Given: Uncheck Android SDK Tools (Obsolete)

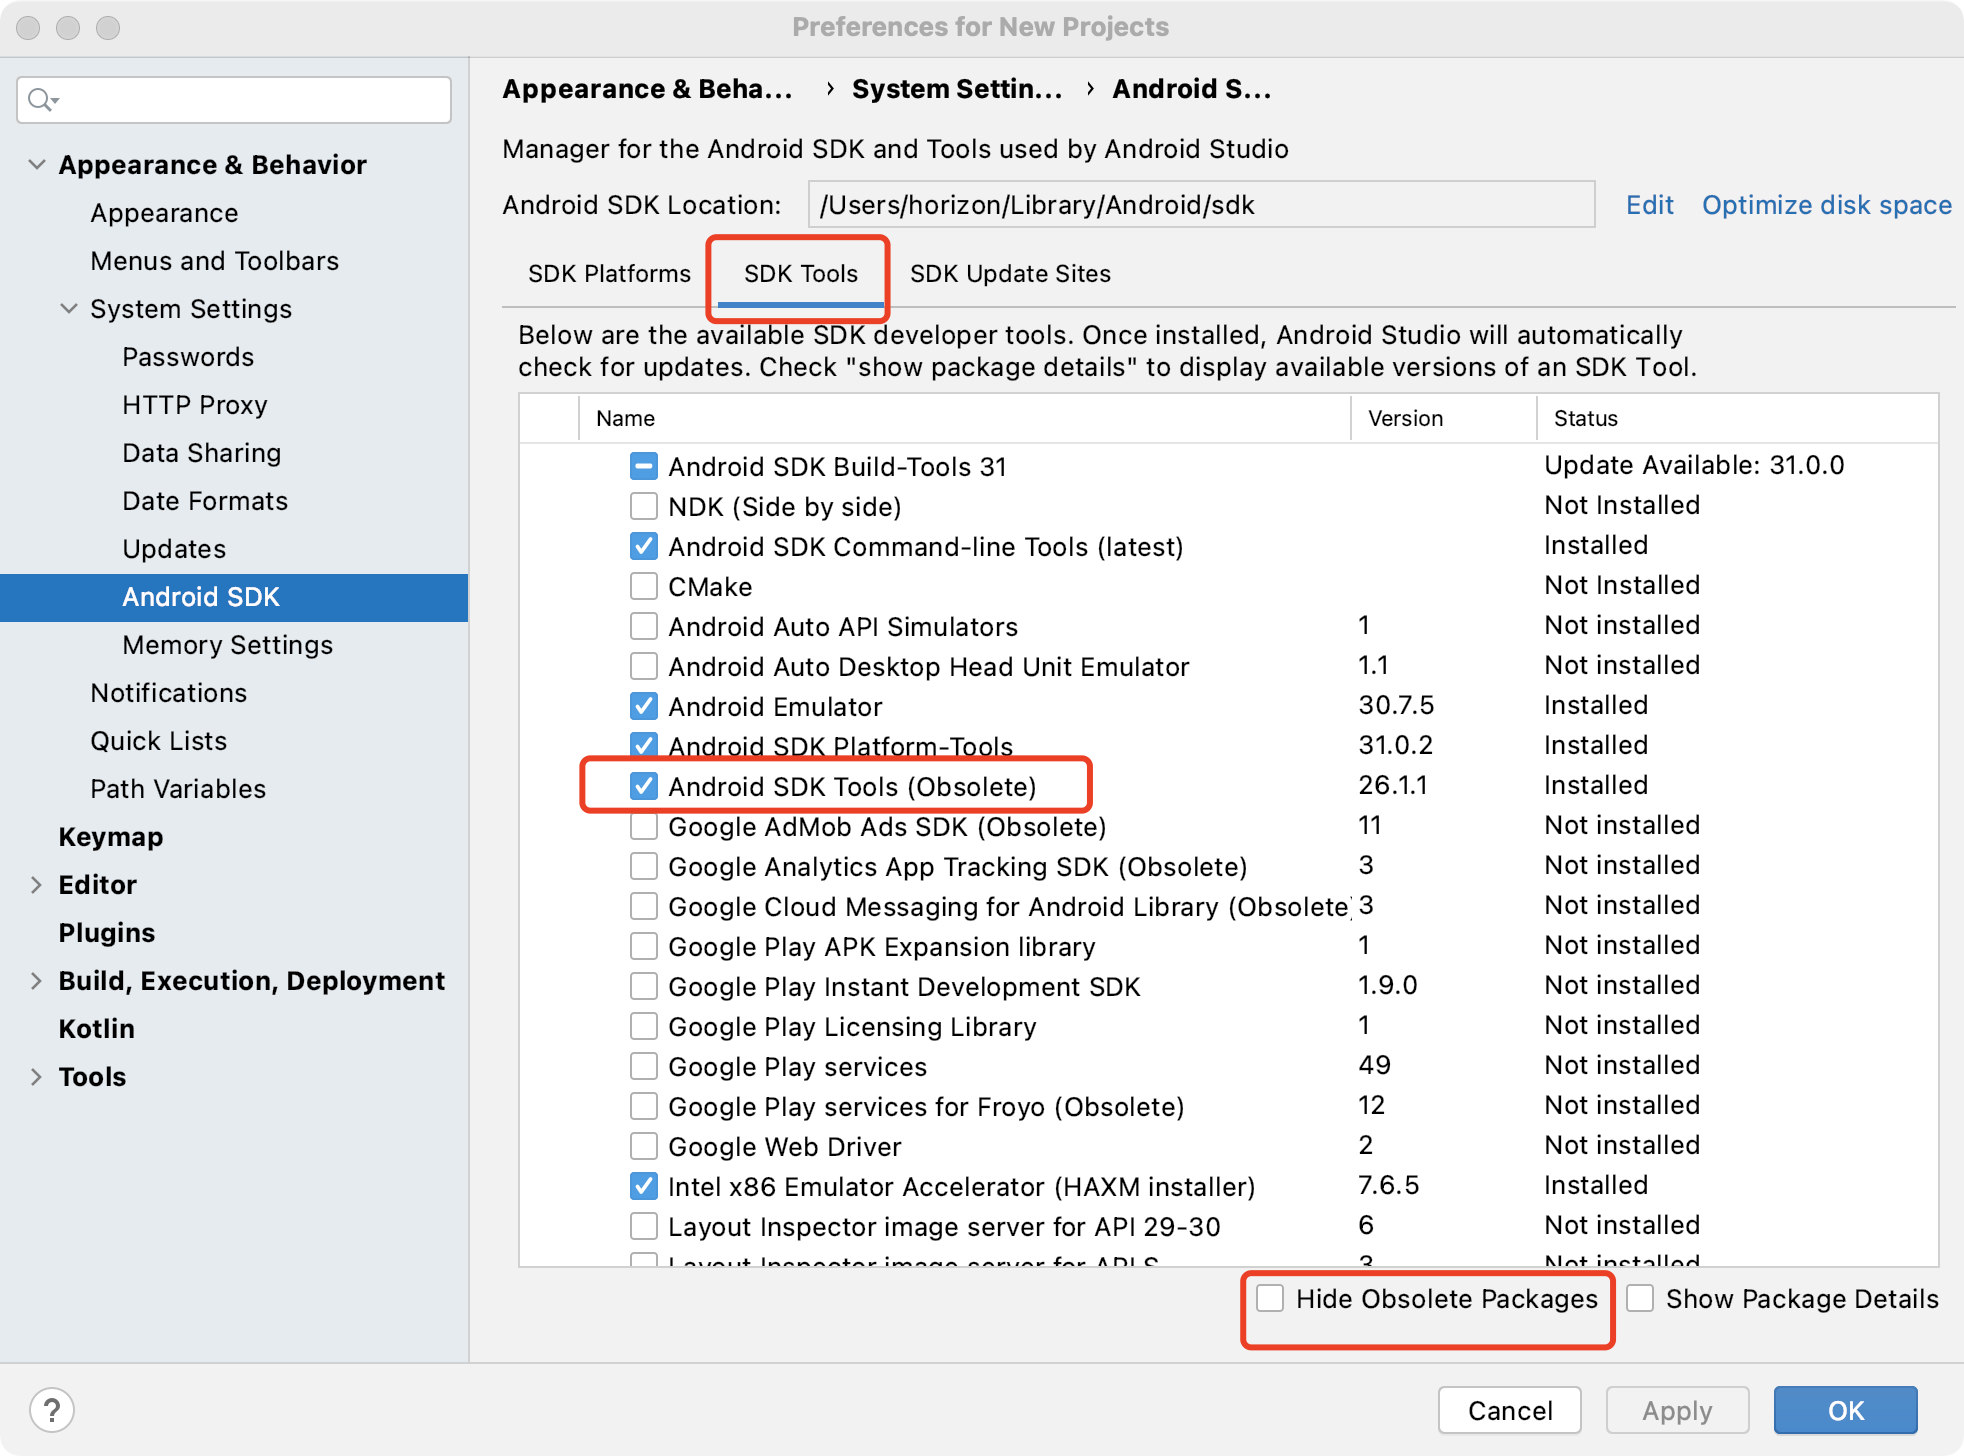Looking at the screenshot, I should [x=644, y=786].
